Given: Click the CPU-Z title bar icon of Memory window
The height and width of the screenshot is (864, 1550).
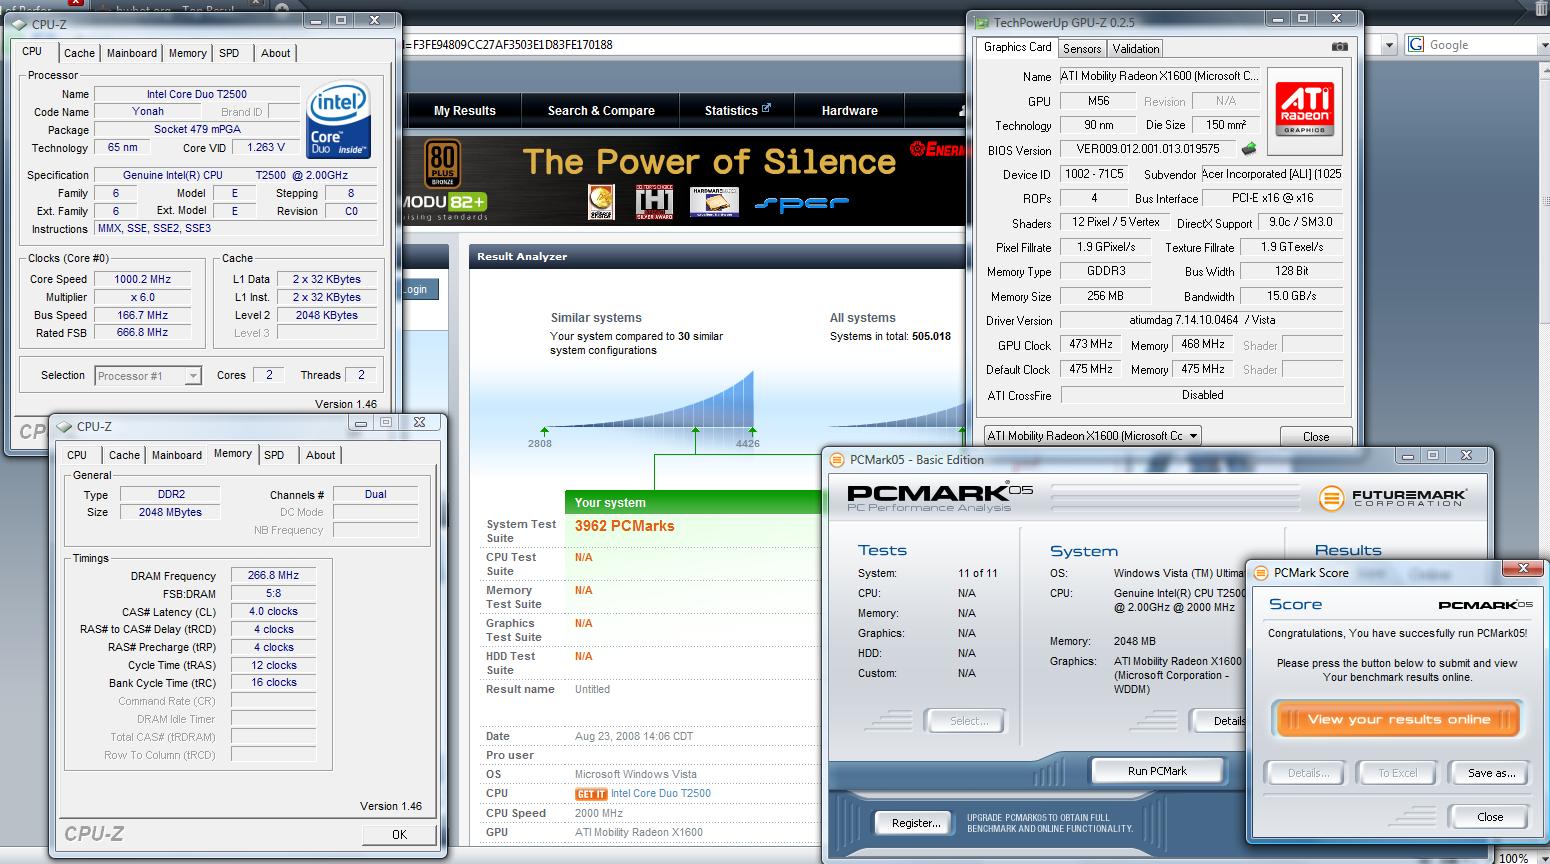Looking at the screenshot, I should (x=65, y=426).
